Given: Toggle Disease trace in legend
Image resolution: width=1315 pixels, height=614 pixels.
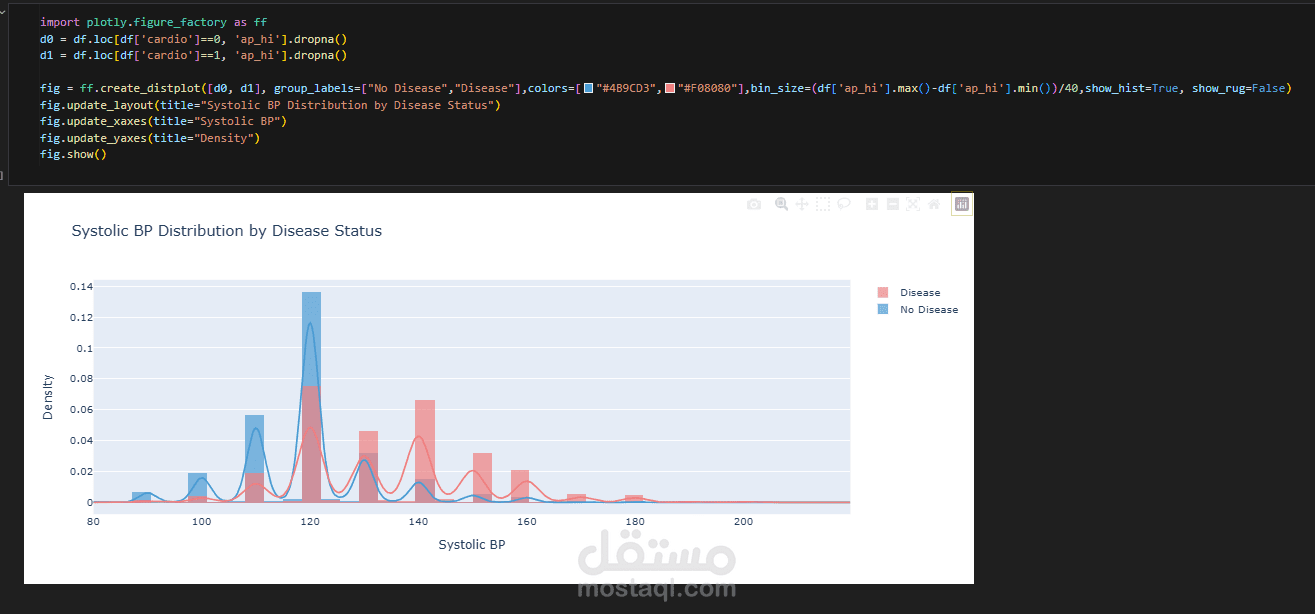Looking at the screenshot, I should pyautogui.click(x=909, y=293).
